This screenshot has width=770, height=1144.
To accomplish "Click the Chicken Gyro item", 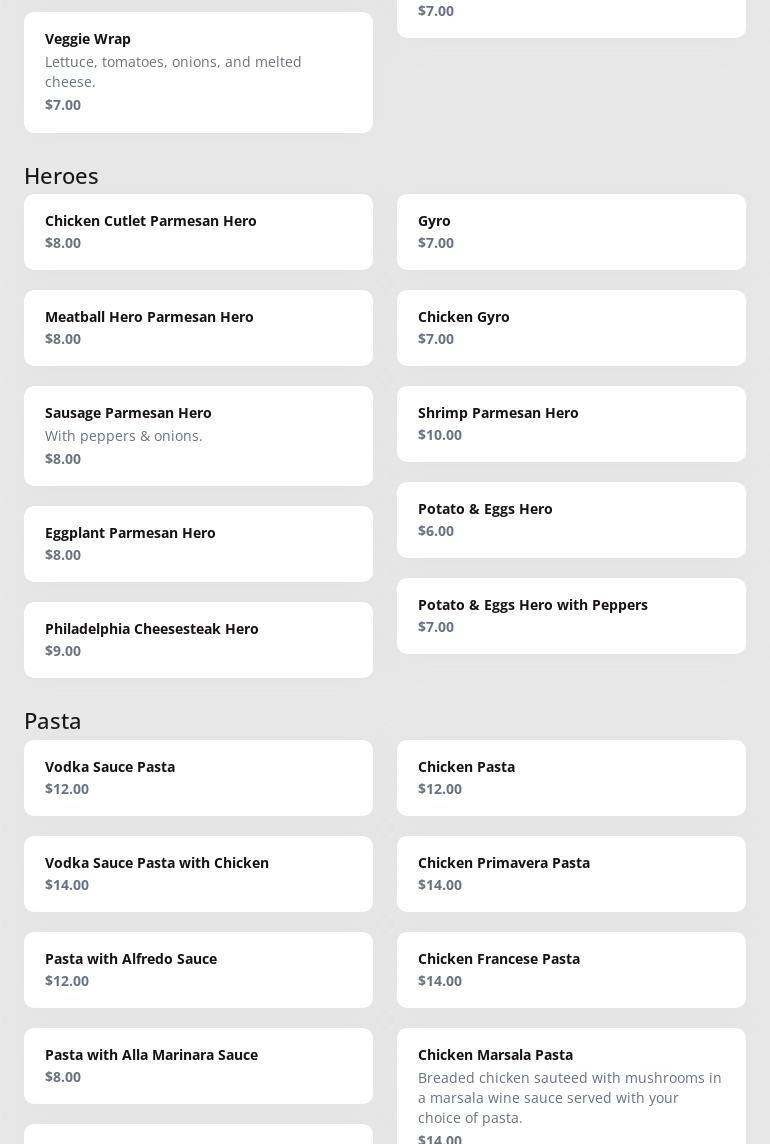I will click(571, 328).
